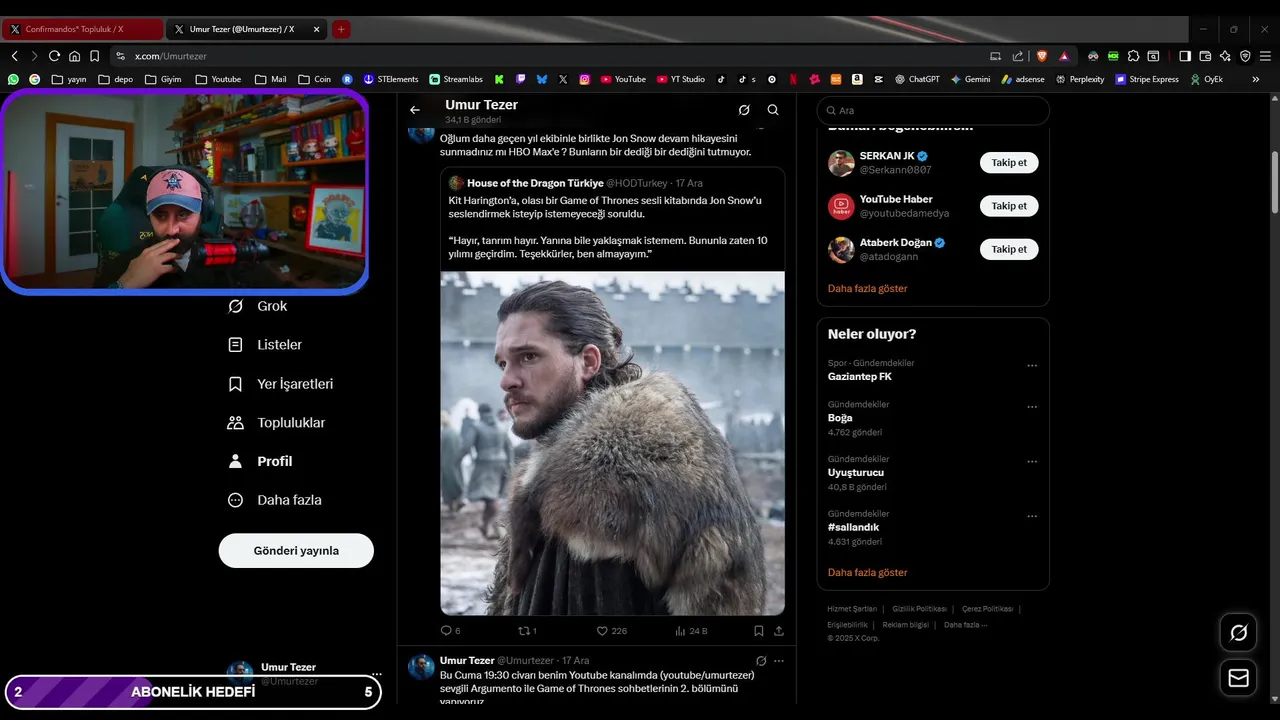This screenshot has height=720, width=1280.
Task: Open the Instagram bookmark icon
Action: [x=585, y=79]
